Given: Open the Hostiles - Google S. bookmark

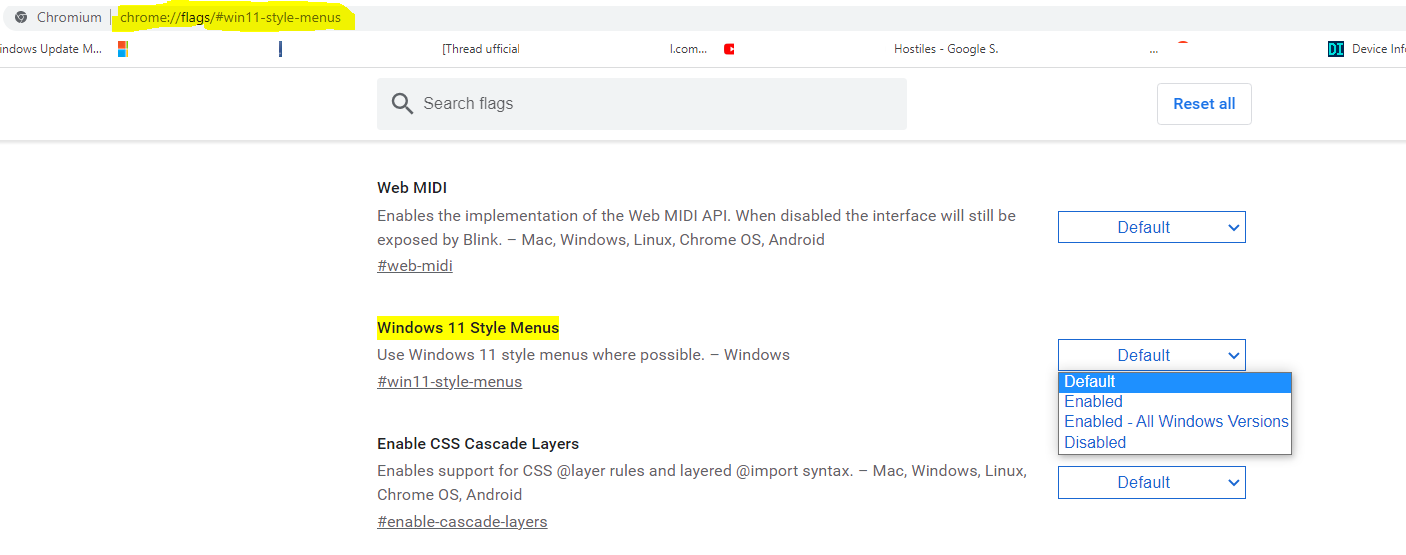Looking at the screenshot, I should point(946,49).
